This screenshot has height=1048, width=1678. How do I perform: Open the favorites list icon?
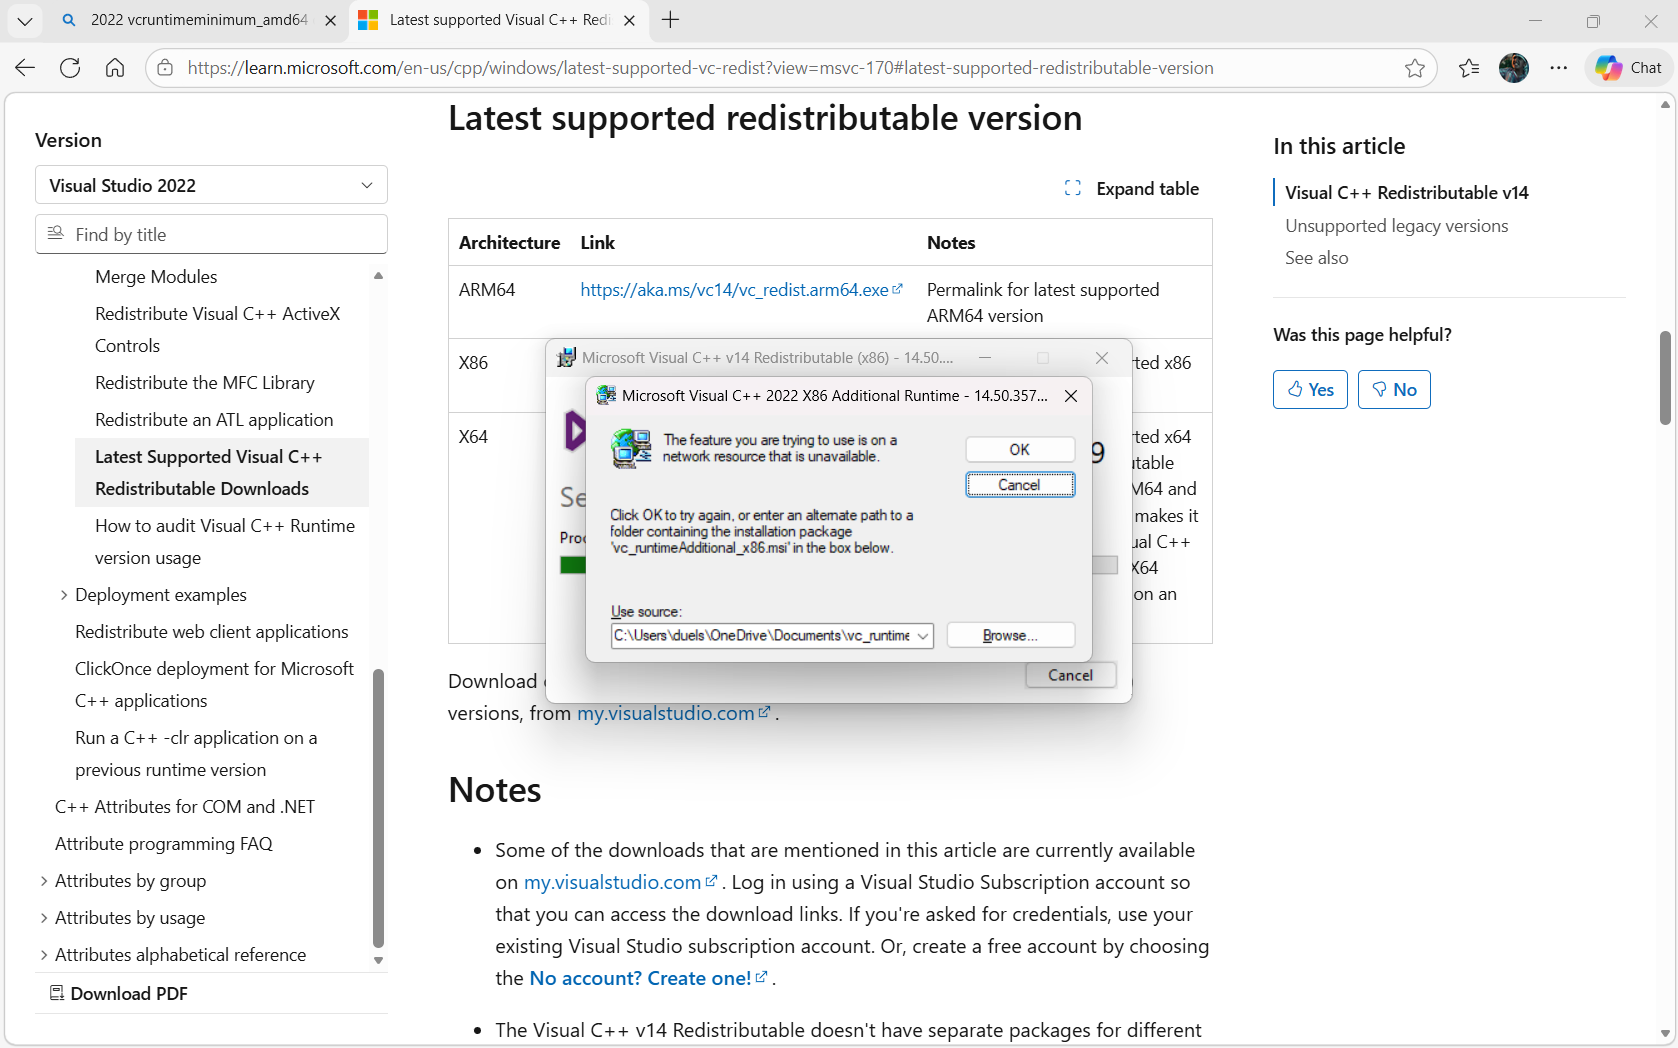point(1468,68)
